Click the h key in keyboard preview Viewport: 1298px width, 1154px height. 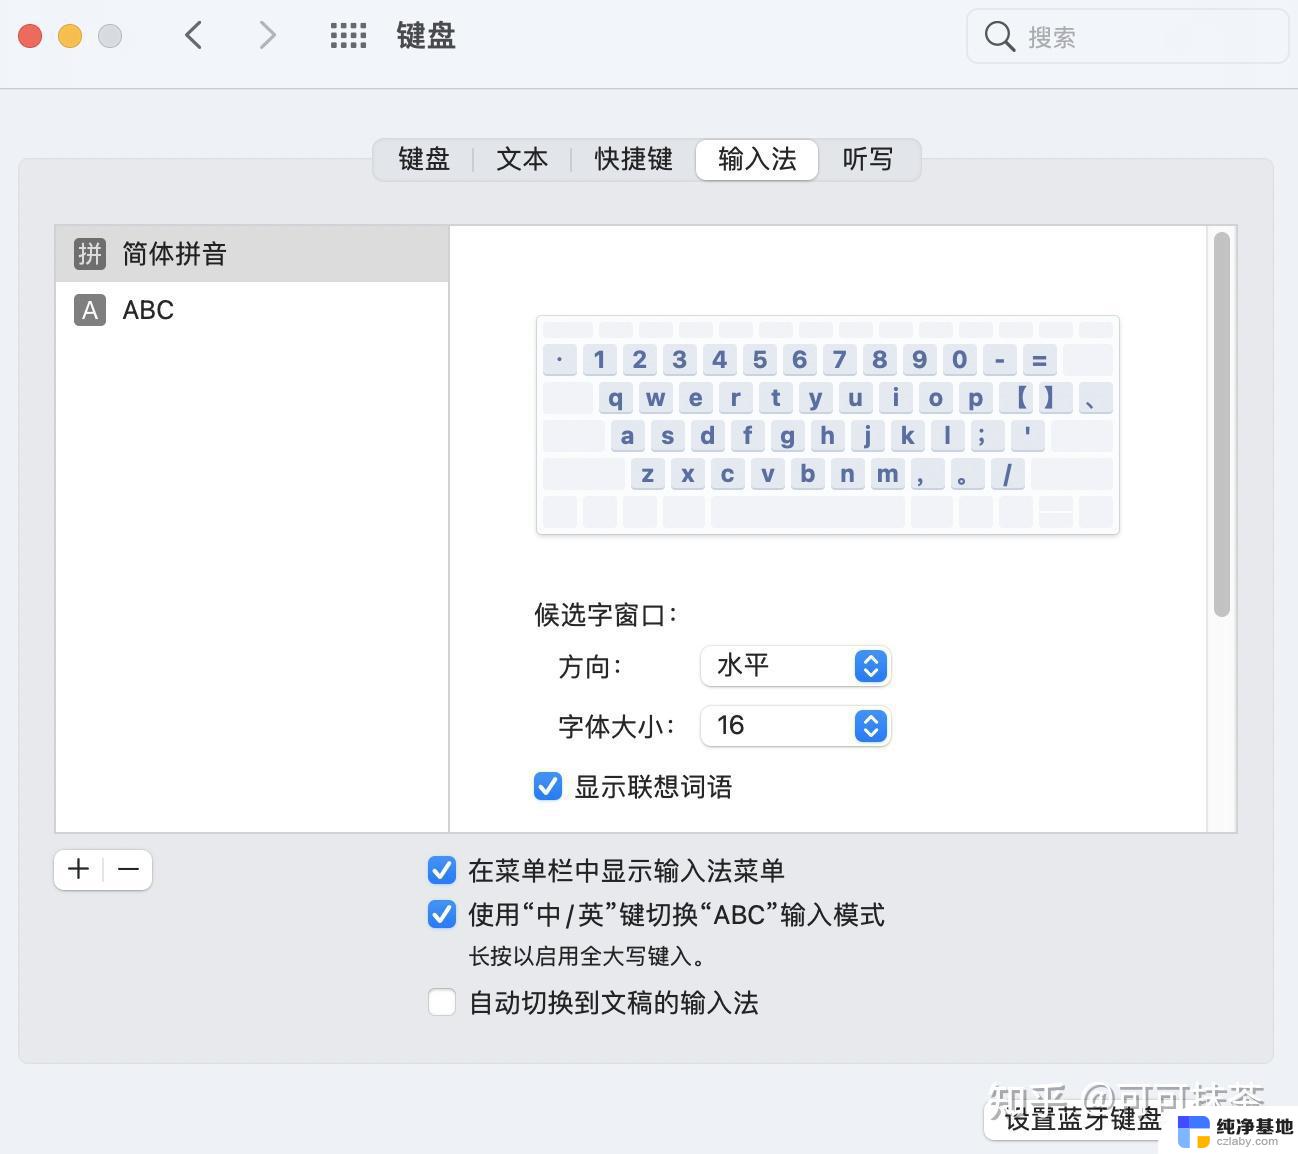click(827, 436)
